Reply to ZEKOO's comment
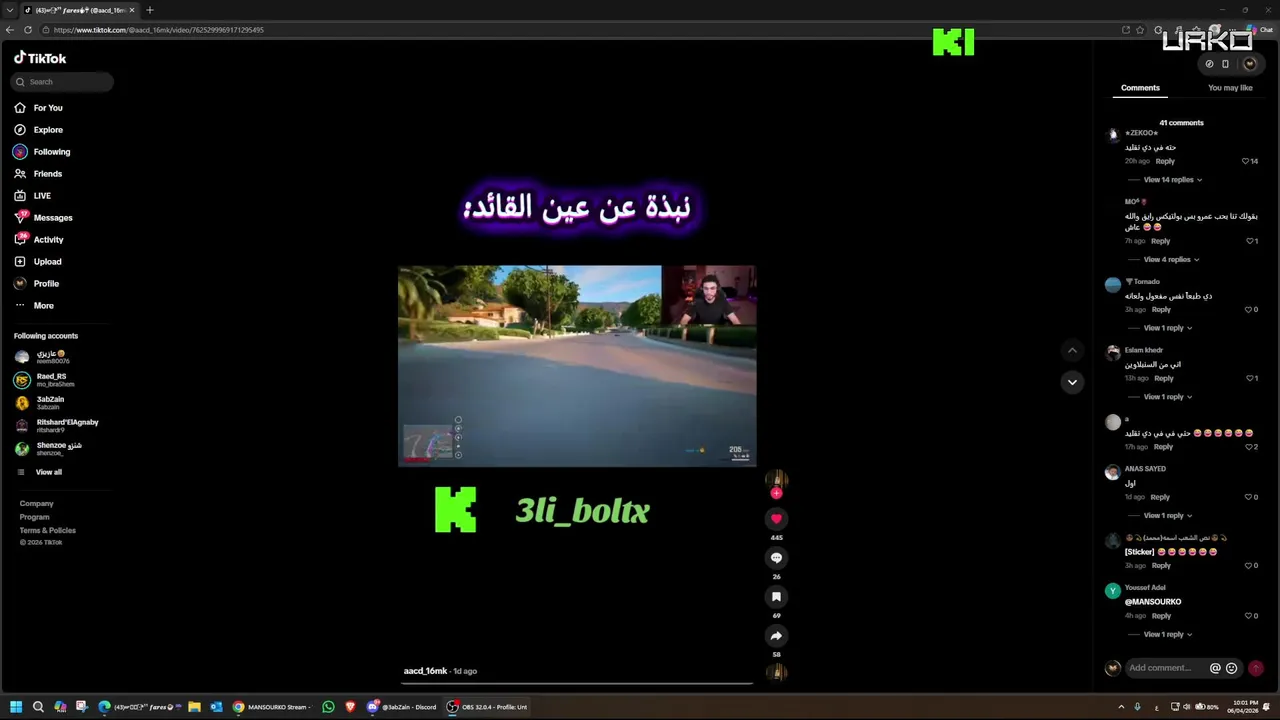 tap(1165, 161)
